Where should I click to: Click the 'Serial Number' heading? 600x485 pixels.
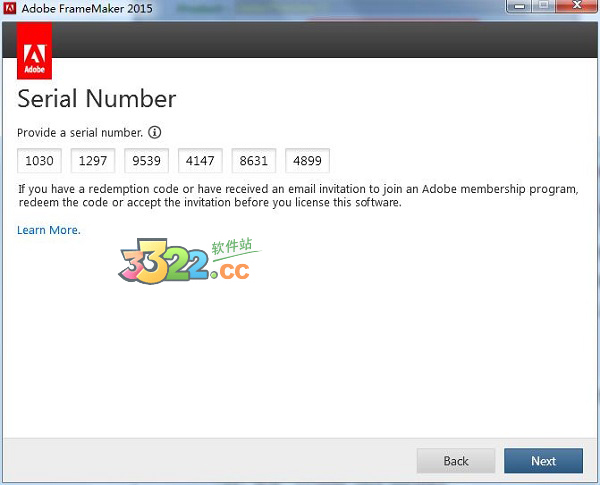[97, 99]
